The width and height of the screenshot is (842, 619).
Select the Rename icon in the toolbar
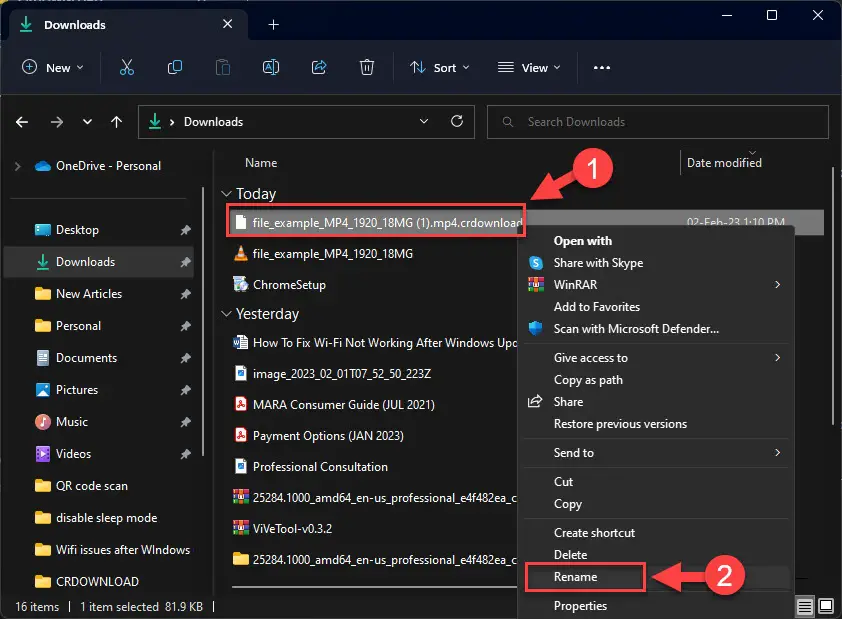click(270, 67)
